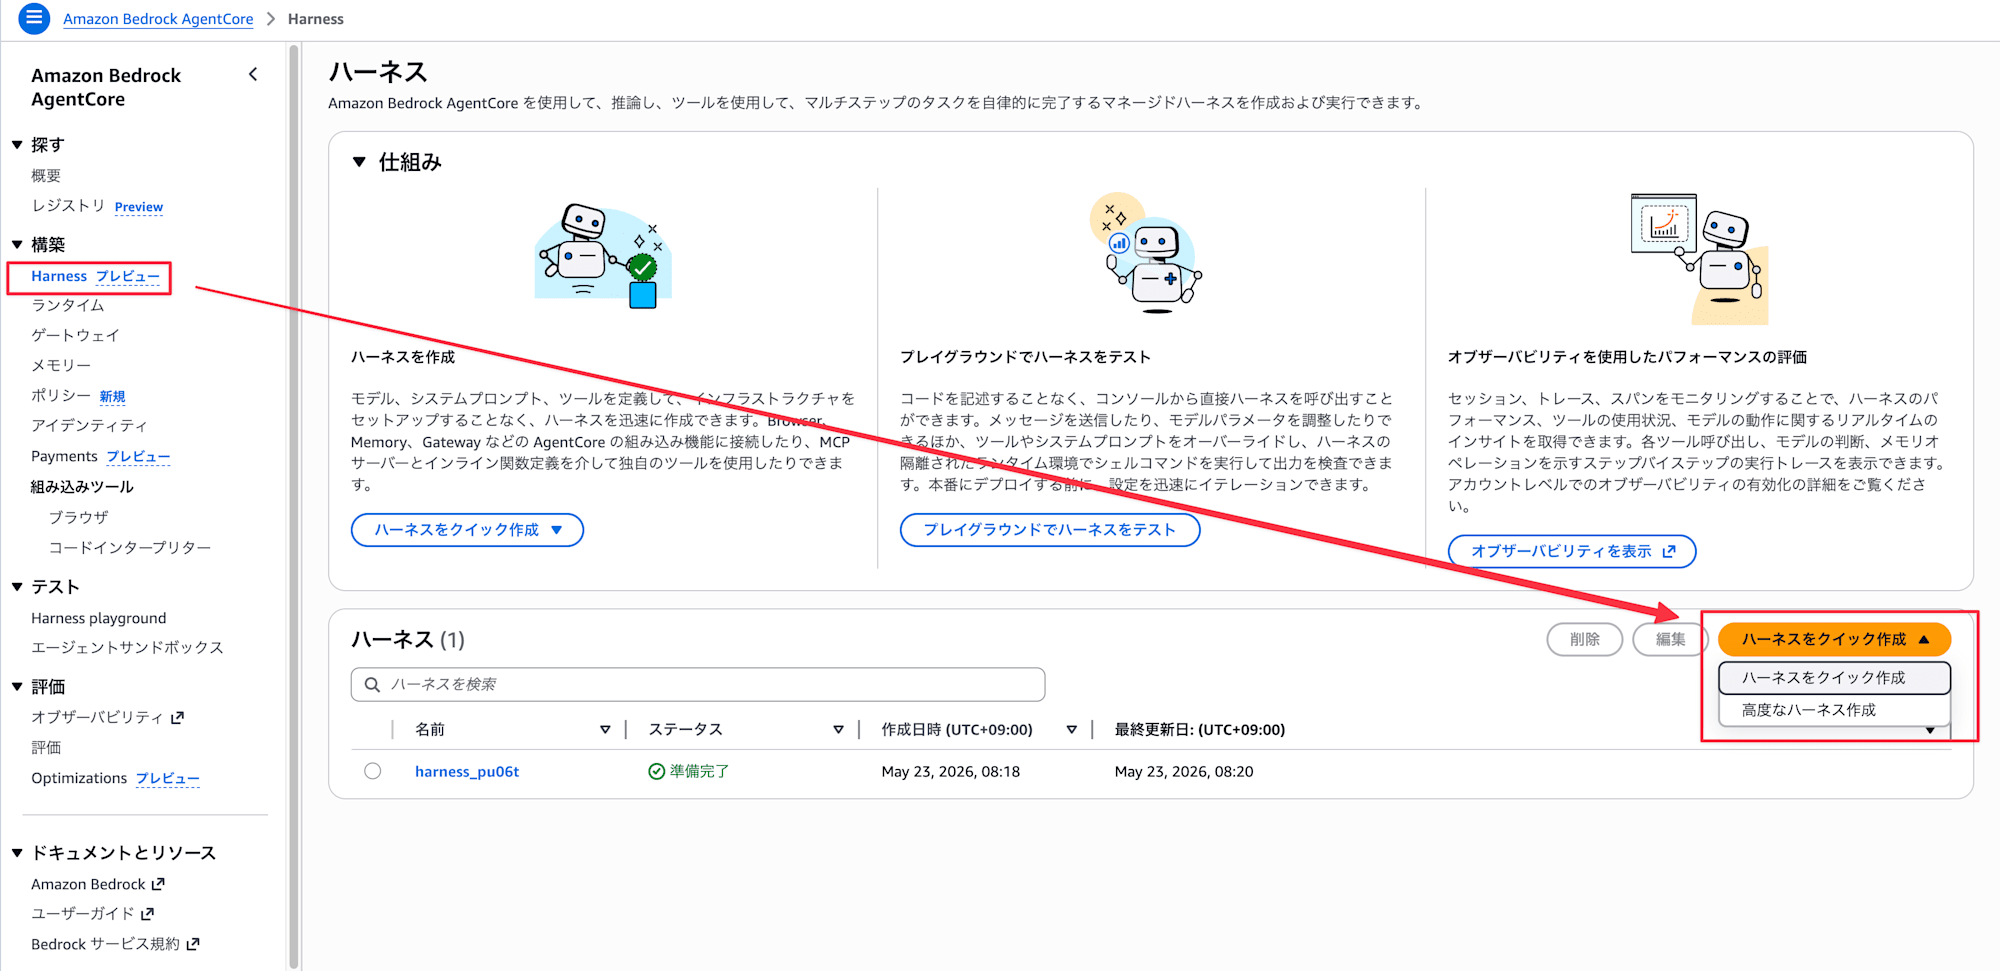Open 概要 in the sidebar
2000x971 pixels.
(46, 176)
